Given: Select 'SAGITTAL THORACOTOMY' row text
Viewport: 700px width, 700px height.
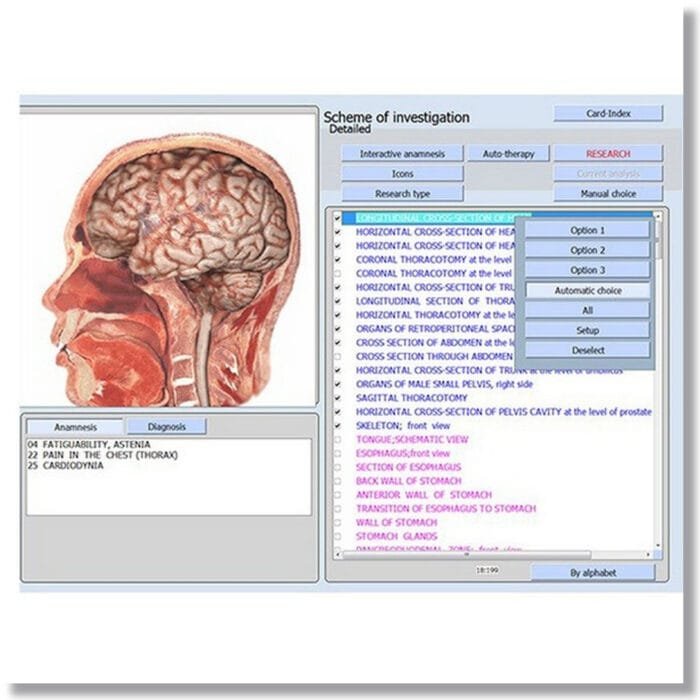Looking at the screenshot, I should (411, 398).
